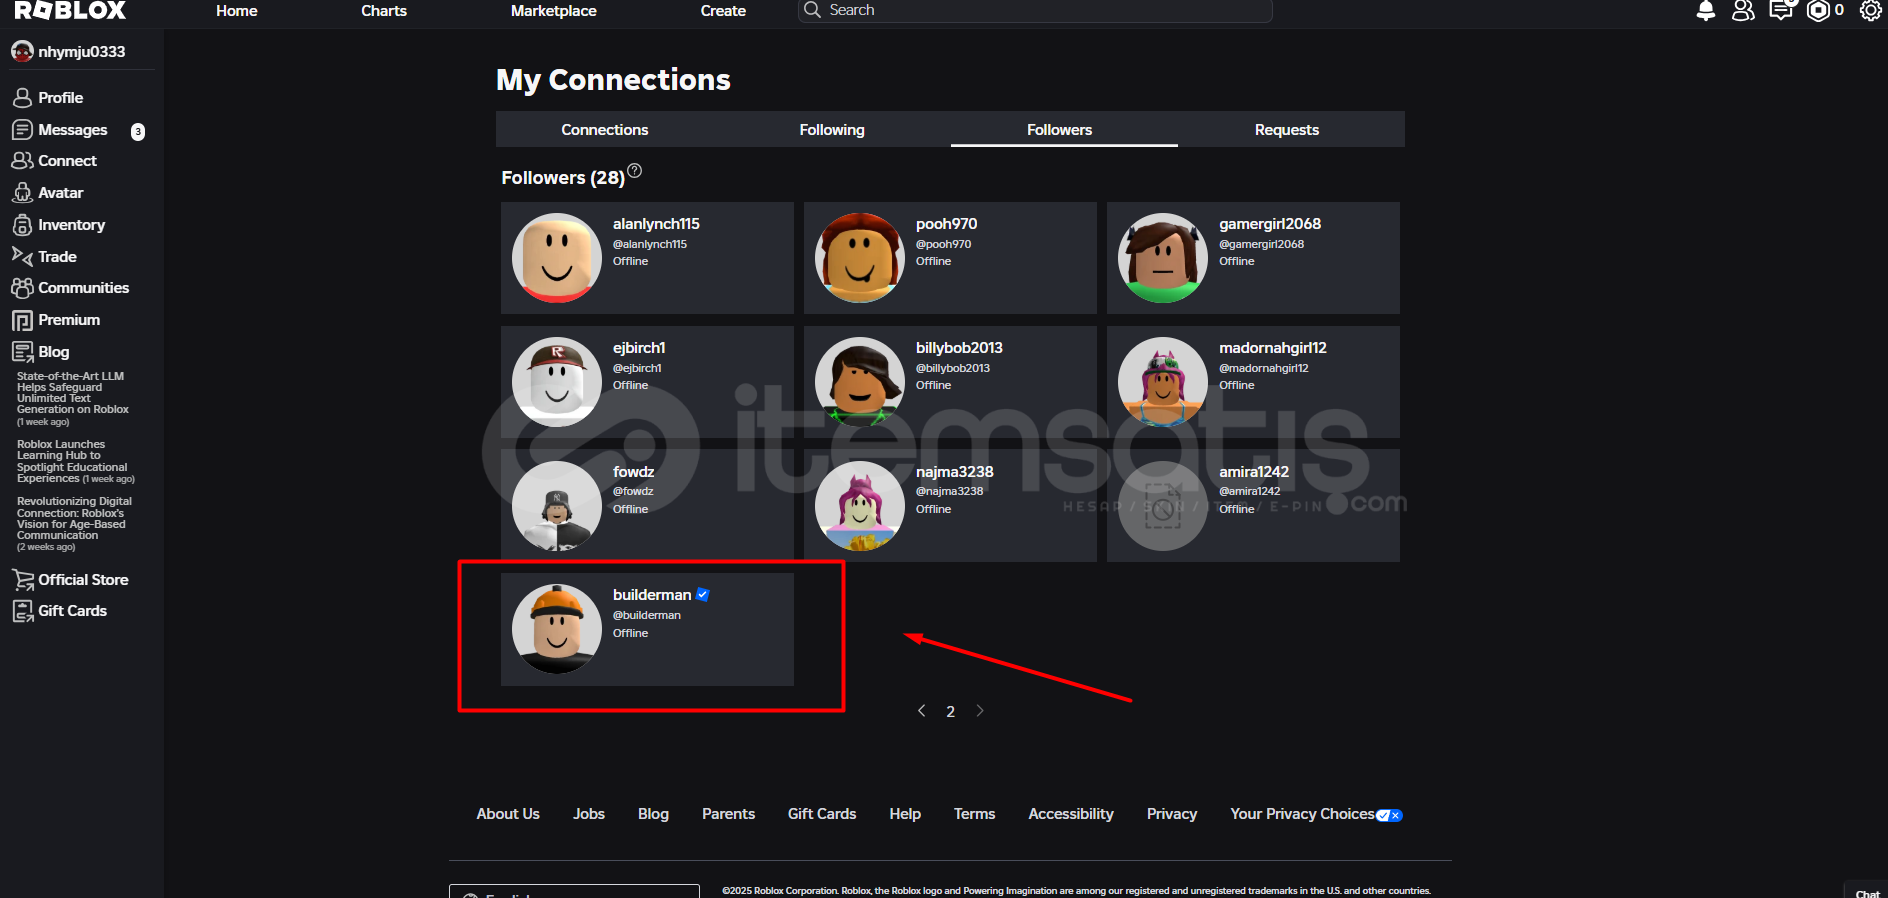
Task: Open the Chat panel button
Action: click(1866, 891)
